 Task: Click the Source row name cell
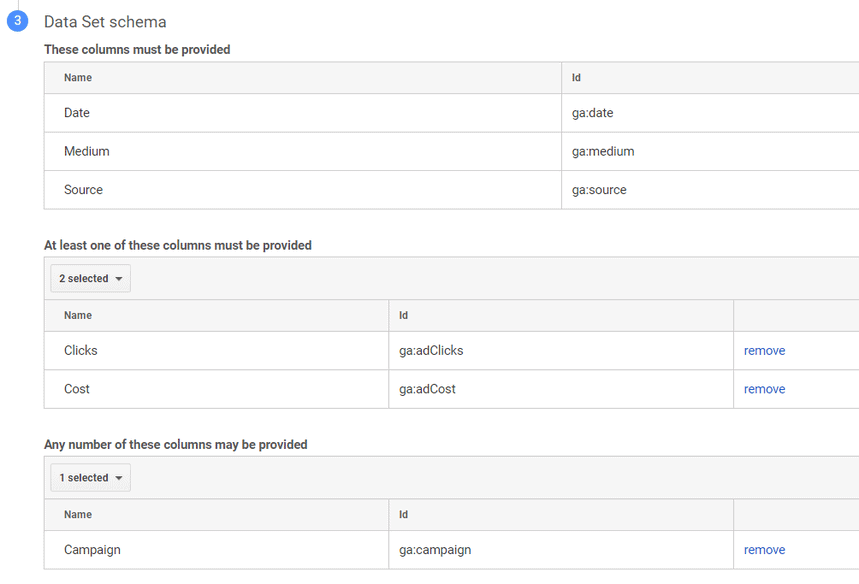pyautogui.click(x=83, y=190)
